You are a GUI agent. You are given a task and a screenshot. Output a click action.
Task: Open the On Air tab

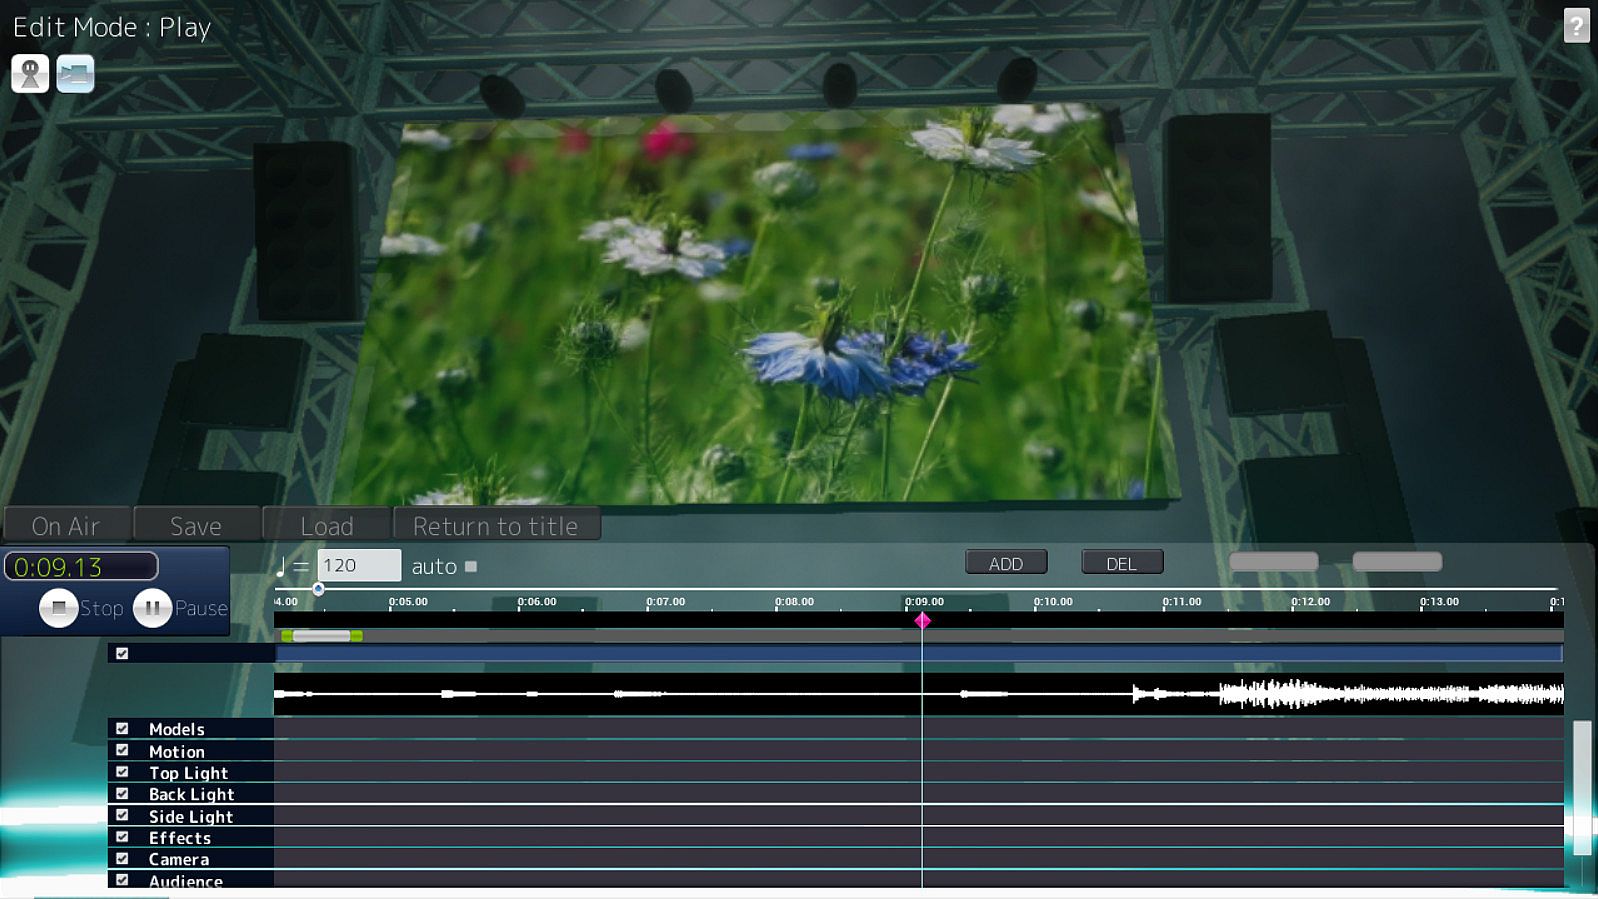pyautogui.click(x=66, y=526)
